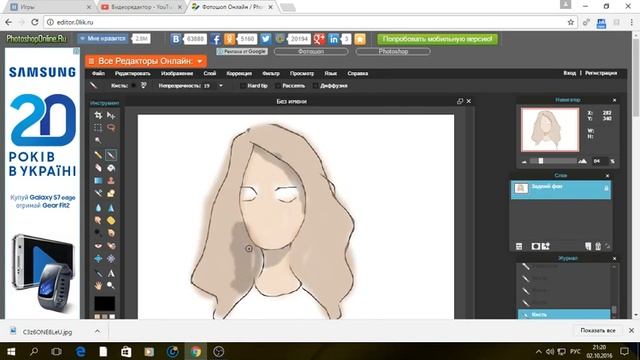Select the Paint Bucket tool
This screenshot has width=640, height=360.
(111, 168)
